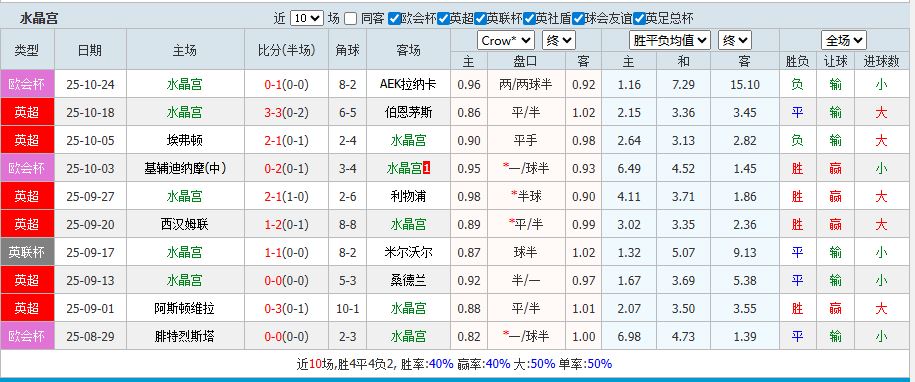Click score 0-2(0-1) for 基辅迪纳摩 match
This screenshot has height=382, width=915.
click(x=287, y=169)
